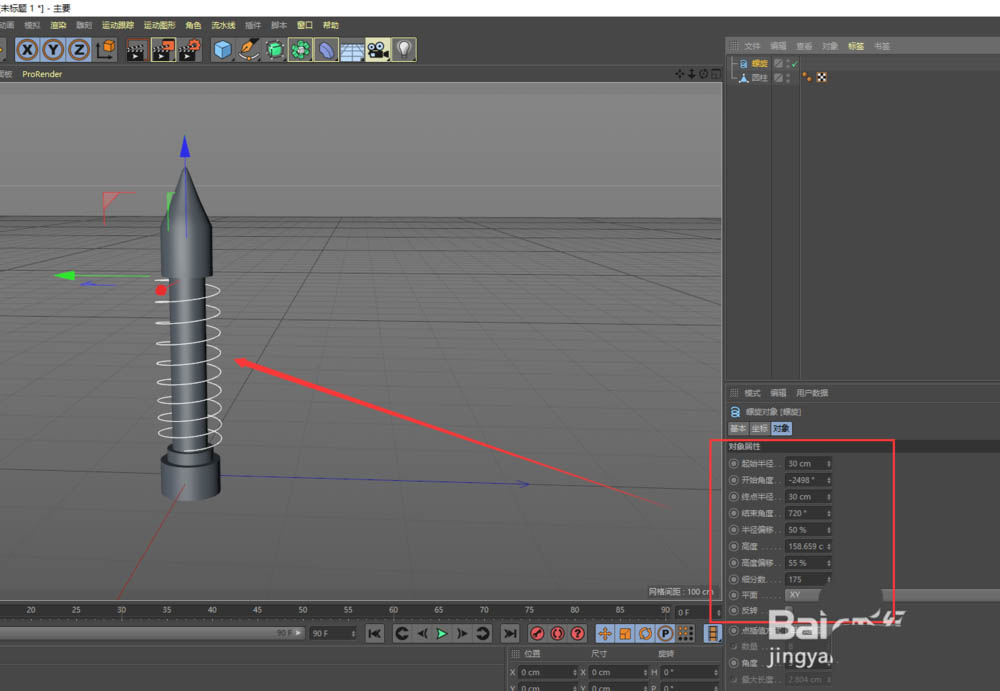Switch to the 坐标 tab in attributes

pos(758,428)
